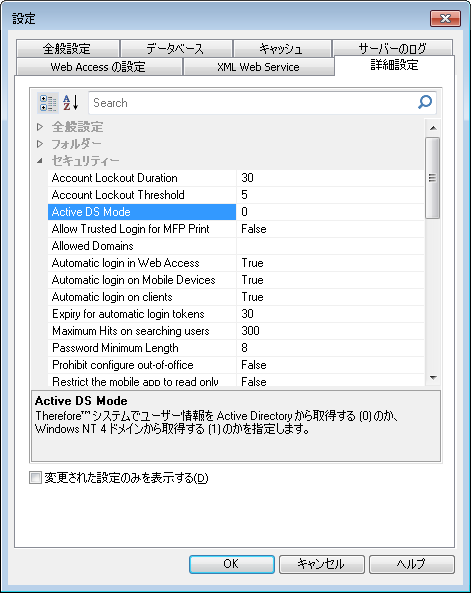Edit the empty Allowed Domains value cell
This screenshot has height=593, width=471.
[x=330, y=246]
